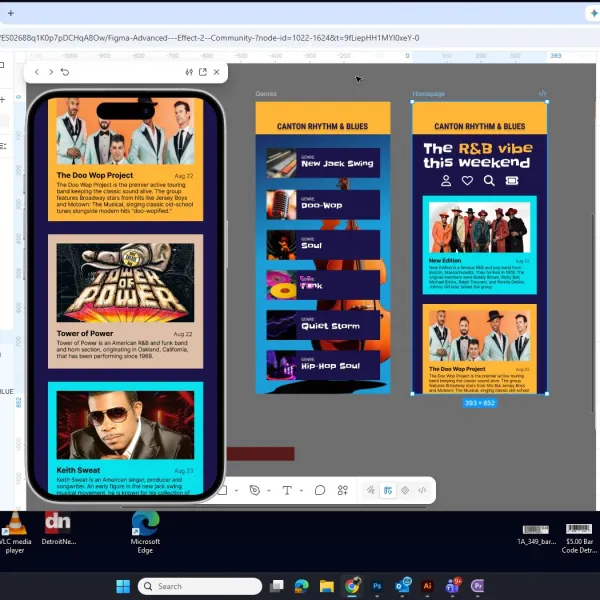Open the DetroitNe... desktop shortcut
Image resolution: width=600 pixels, height=600 pixels.
pos(58,529)
